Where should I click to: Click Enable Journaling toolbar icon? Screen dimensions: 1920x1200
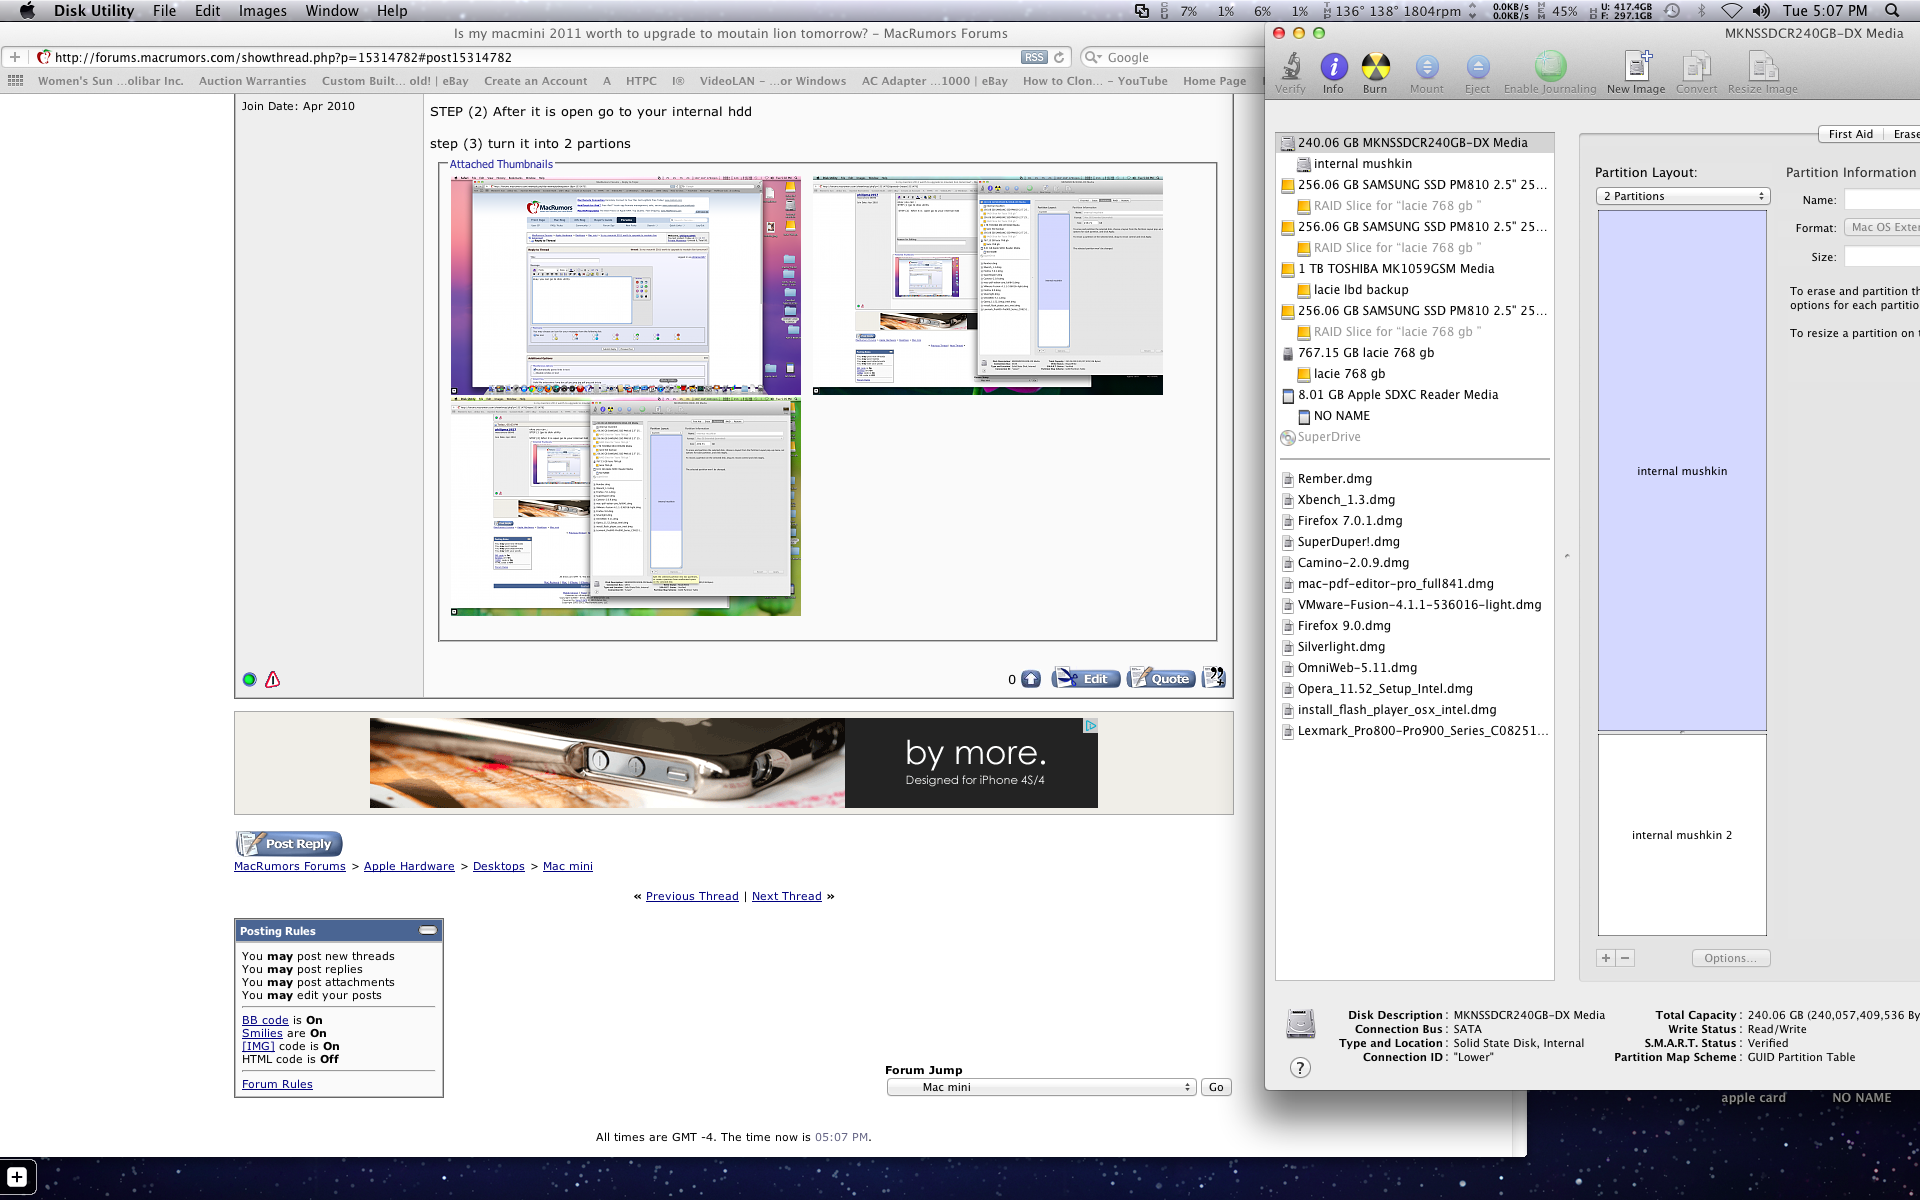1550,72
